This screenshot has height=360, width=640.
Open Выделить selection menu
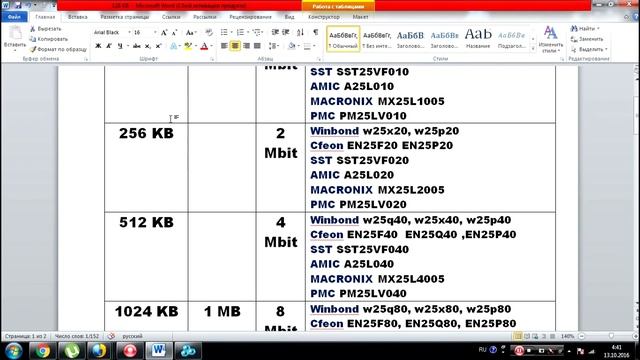(589, 49)
